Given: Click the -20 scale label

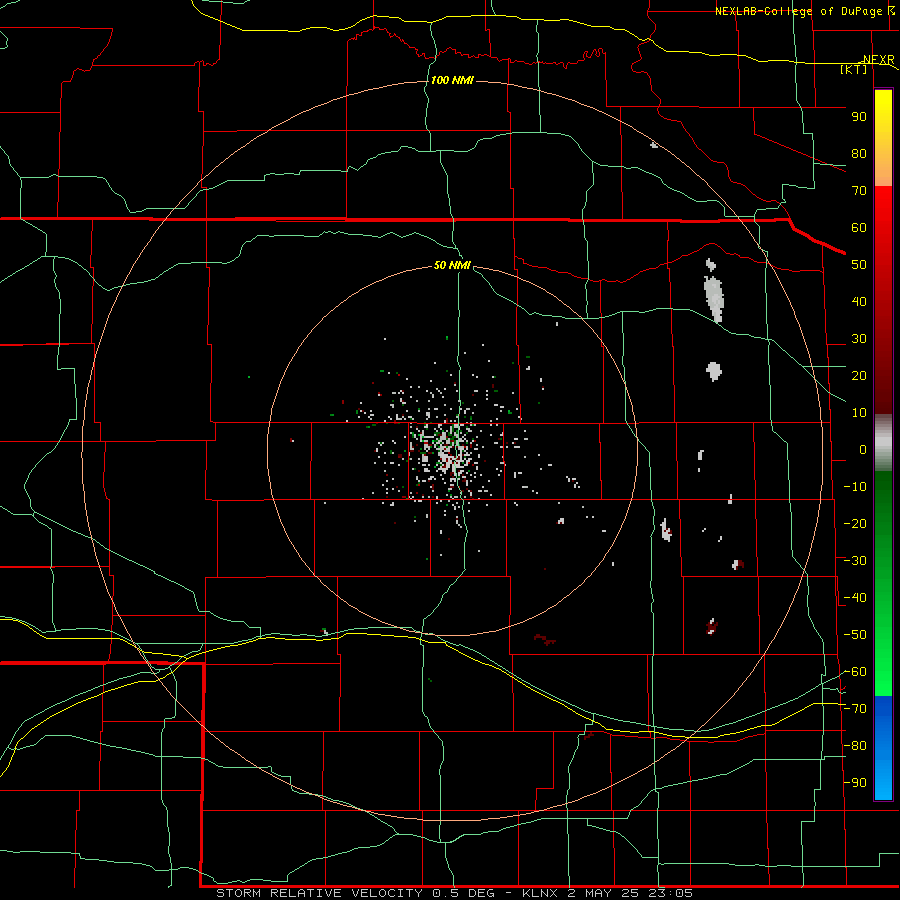Looking at the screenshot, I should click(x=855, y=523).
